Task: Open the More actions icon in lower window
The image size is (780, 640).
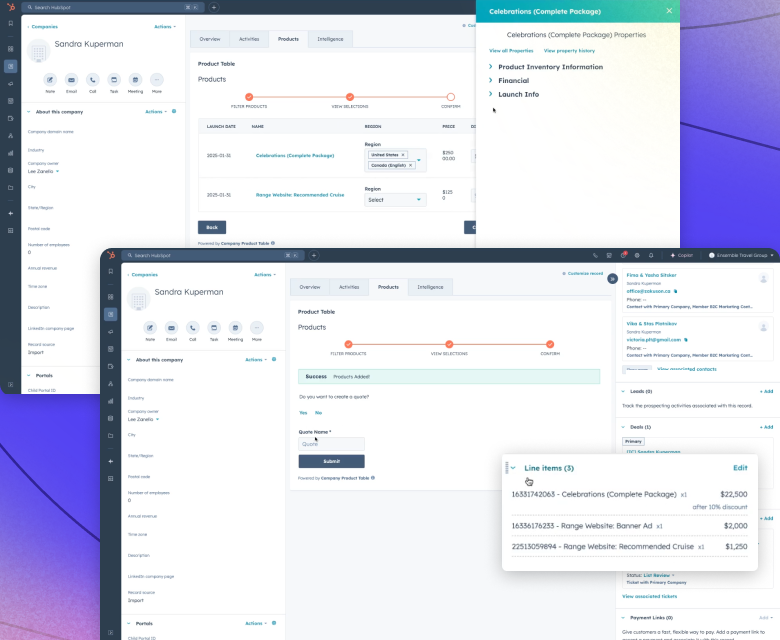Action: point(257,328)
